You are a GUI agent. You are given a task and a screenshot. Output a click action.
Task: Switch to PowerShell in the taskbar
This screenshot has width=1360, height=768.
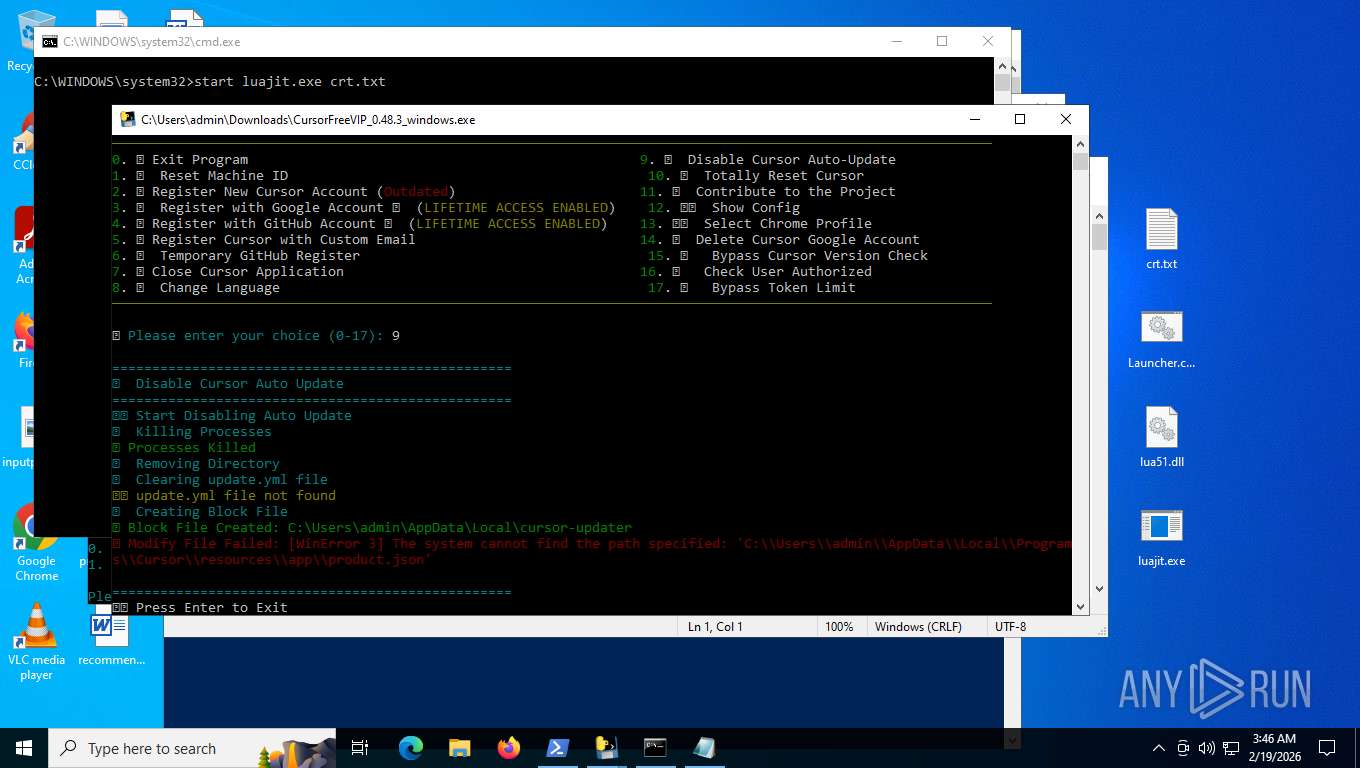click(557, 748)
